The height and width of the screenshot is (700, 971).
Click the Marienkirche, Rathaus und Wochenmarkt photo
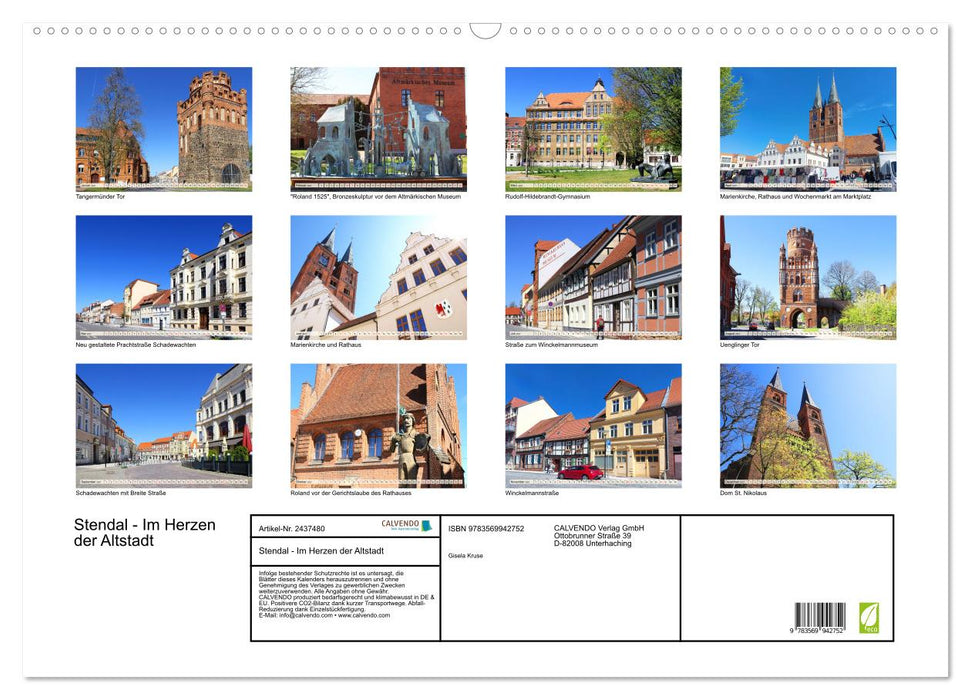(x=808, y=129)
